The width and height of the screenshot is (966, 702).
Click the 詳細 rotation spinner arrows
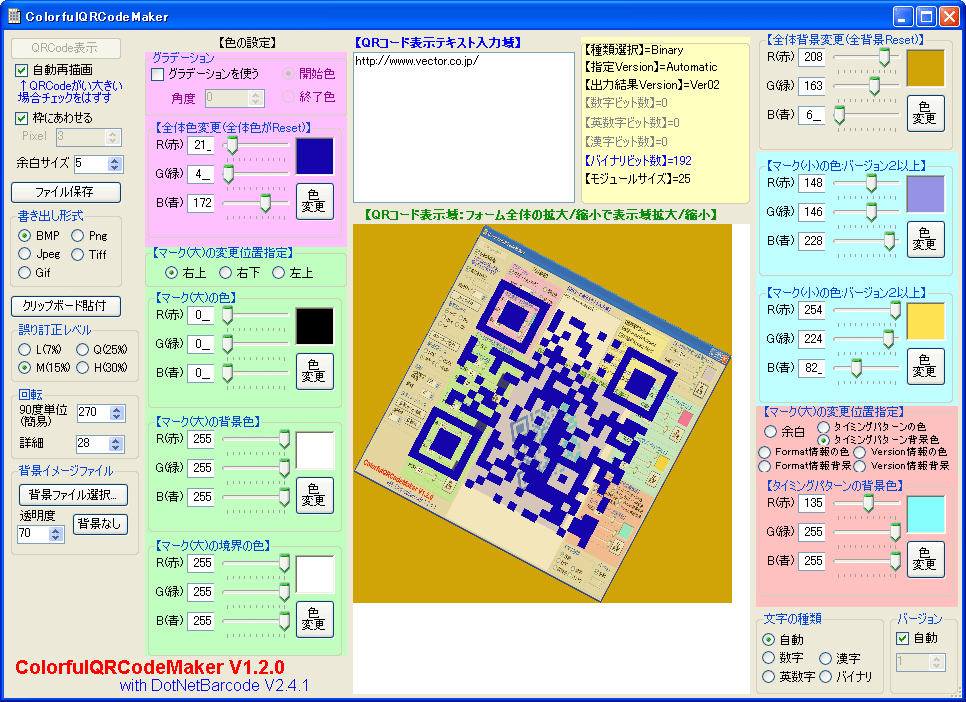click(x=116, y=444)
